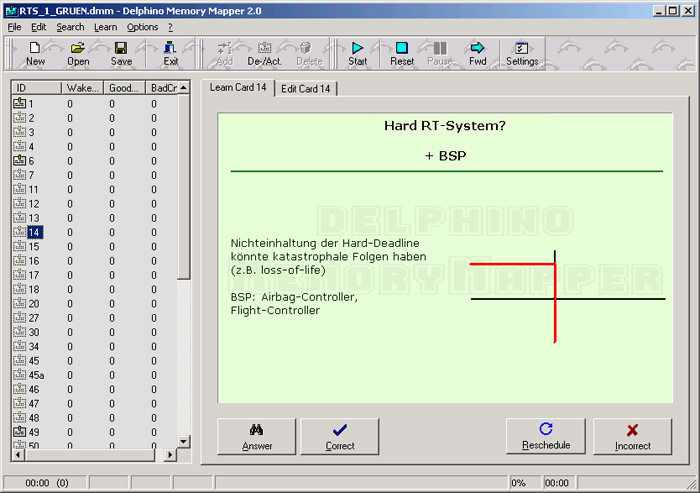Viewport: 700px width, 493px height.
Task: Click the vertical scrollbar thumb in card list
Action: [x=183, y=187]
